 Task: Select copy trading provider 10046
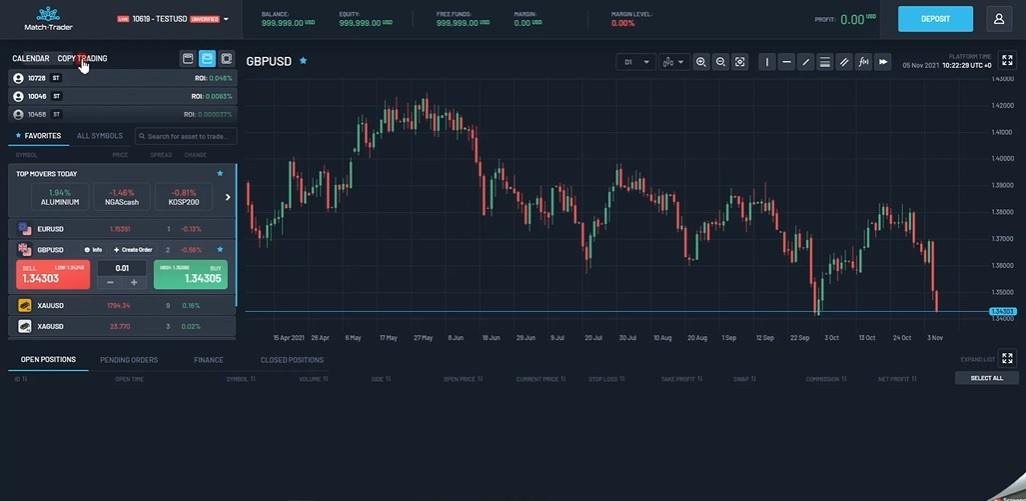tap(122, 96)
